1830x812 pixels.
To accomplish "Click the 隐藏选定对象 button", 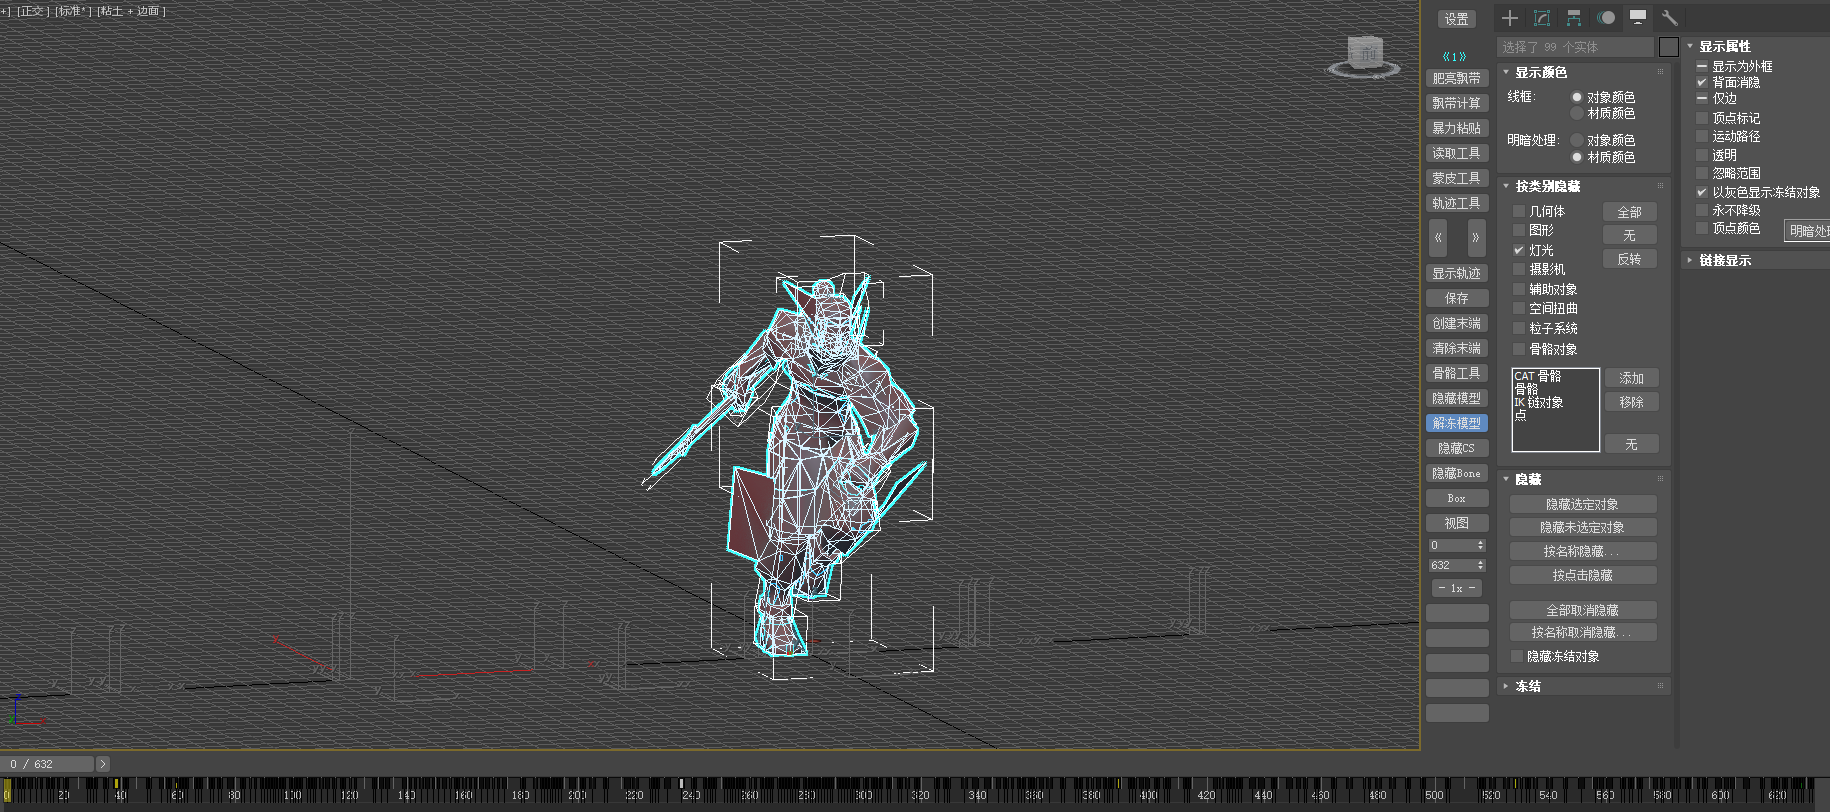I will tap(1583, 504).
